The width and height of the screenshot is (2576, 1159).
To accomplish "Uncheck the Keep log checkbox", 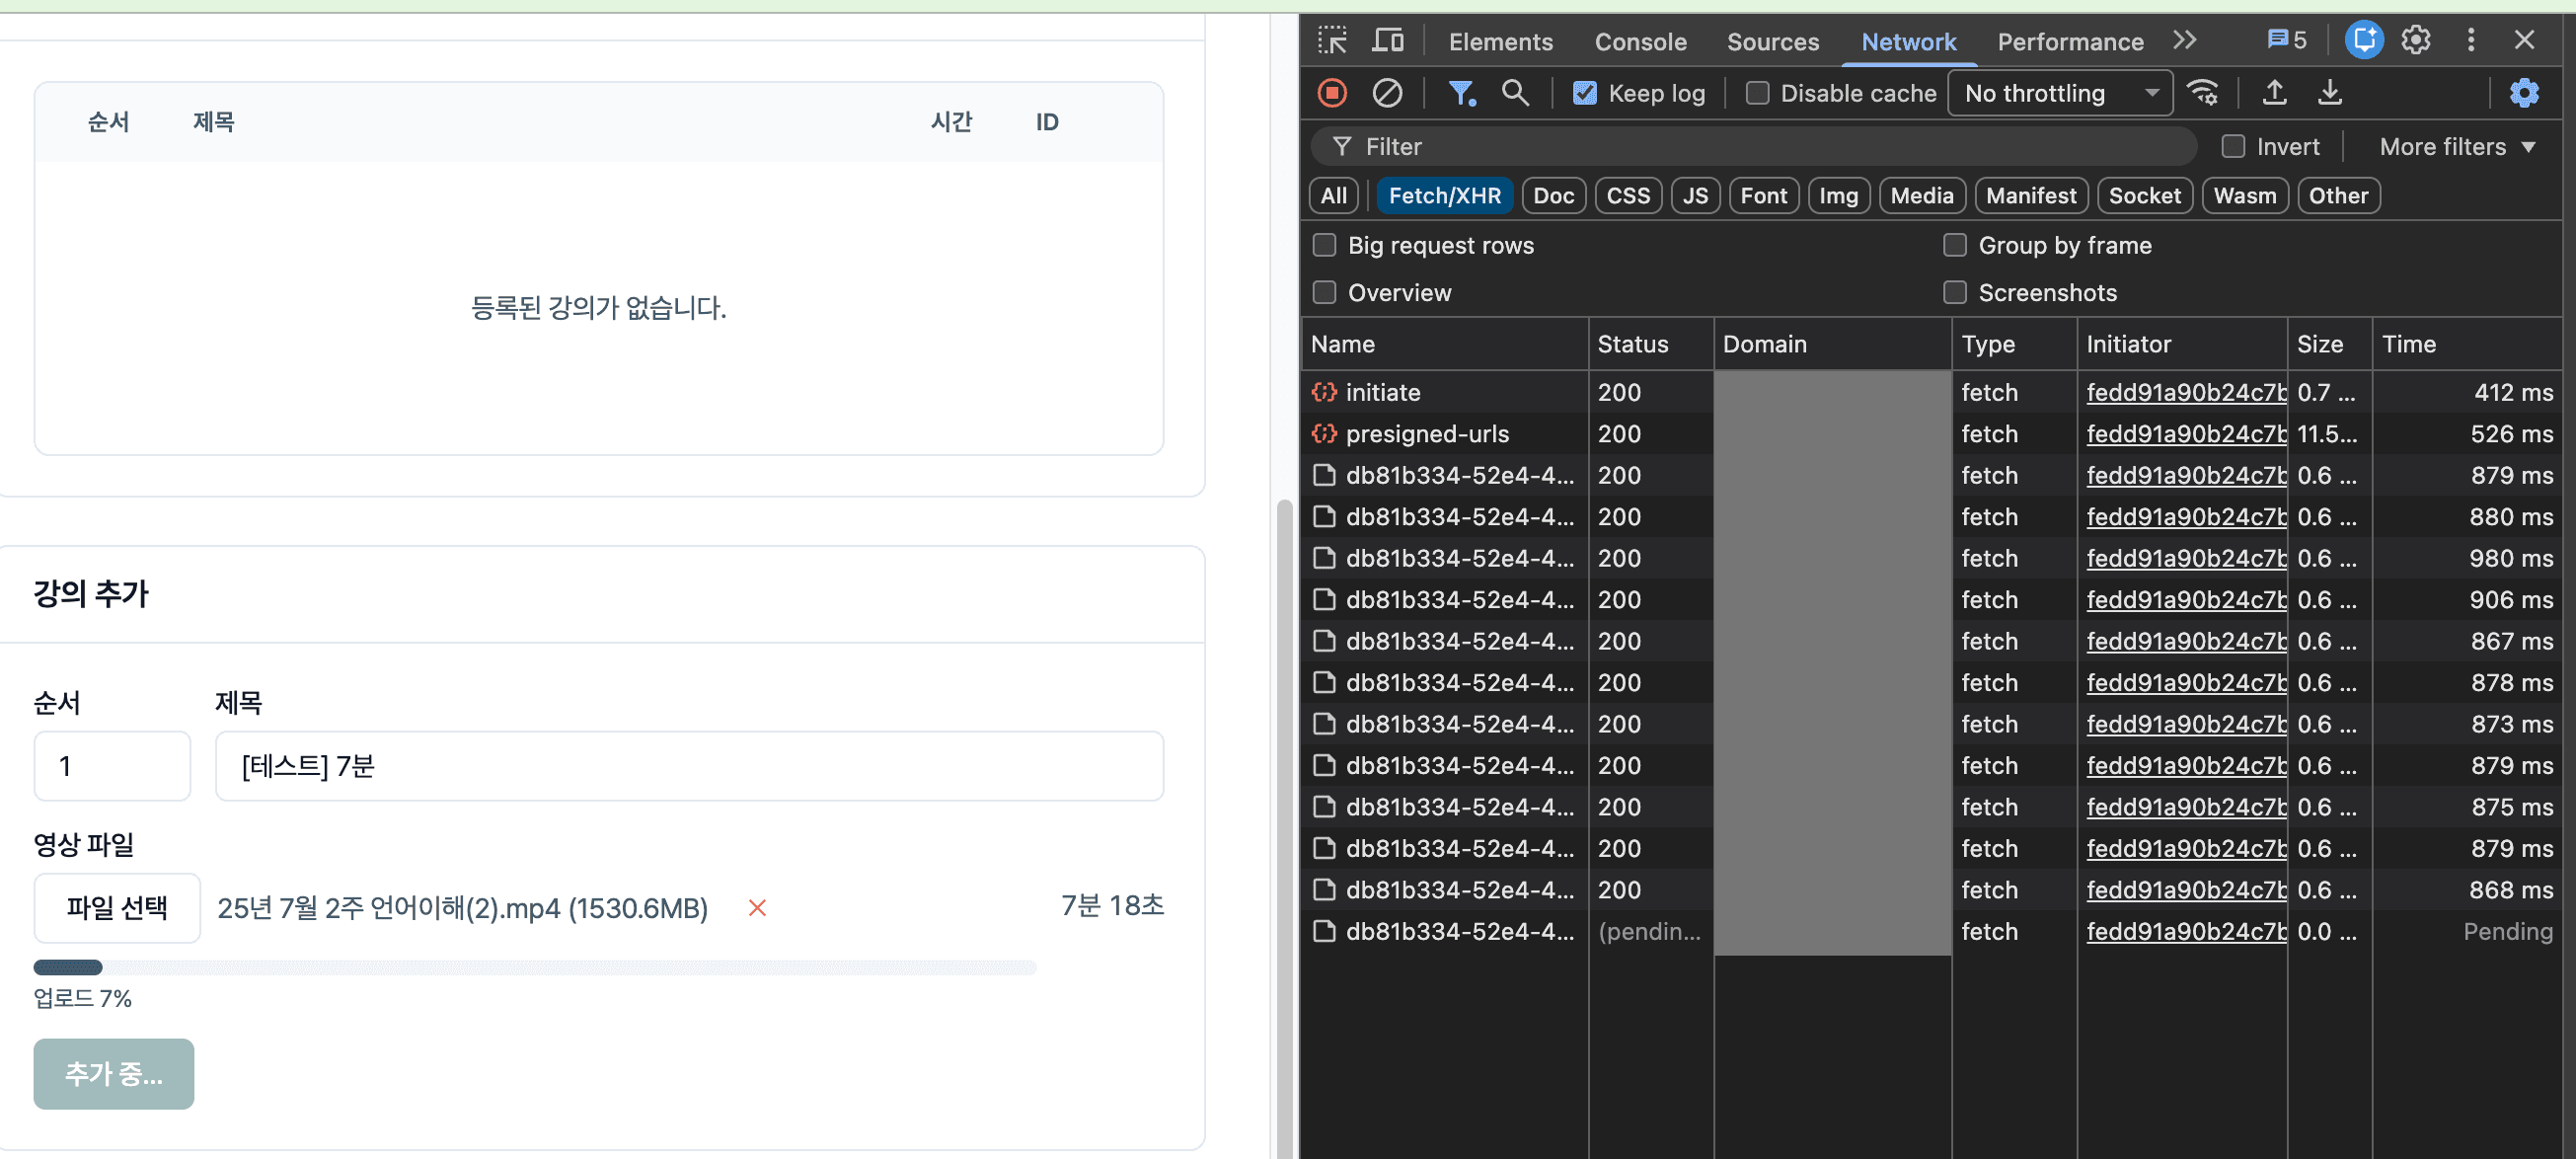I will (x=1584, y=93).
